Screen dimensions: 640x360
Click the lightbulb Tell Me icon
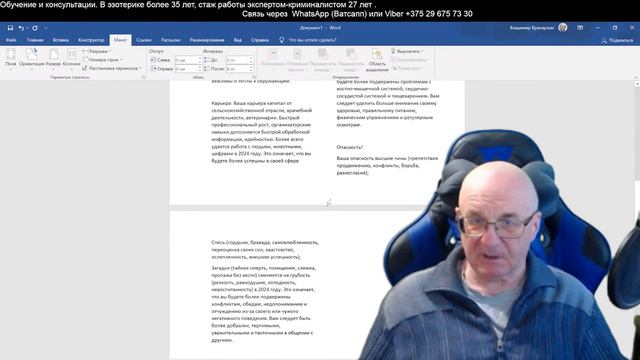click(281, 40)
